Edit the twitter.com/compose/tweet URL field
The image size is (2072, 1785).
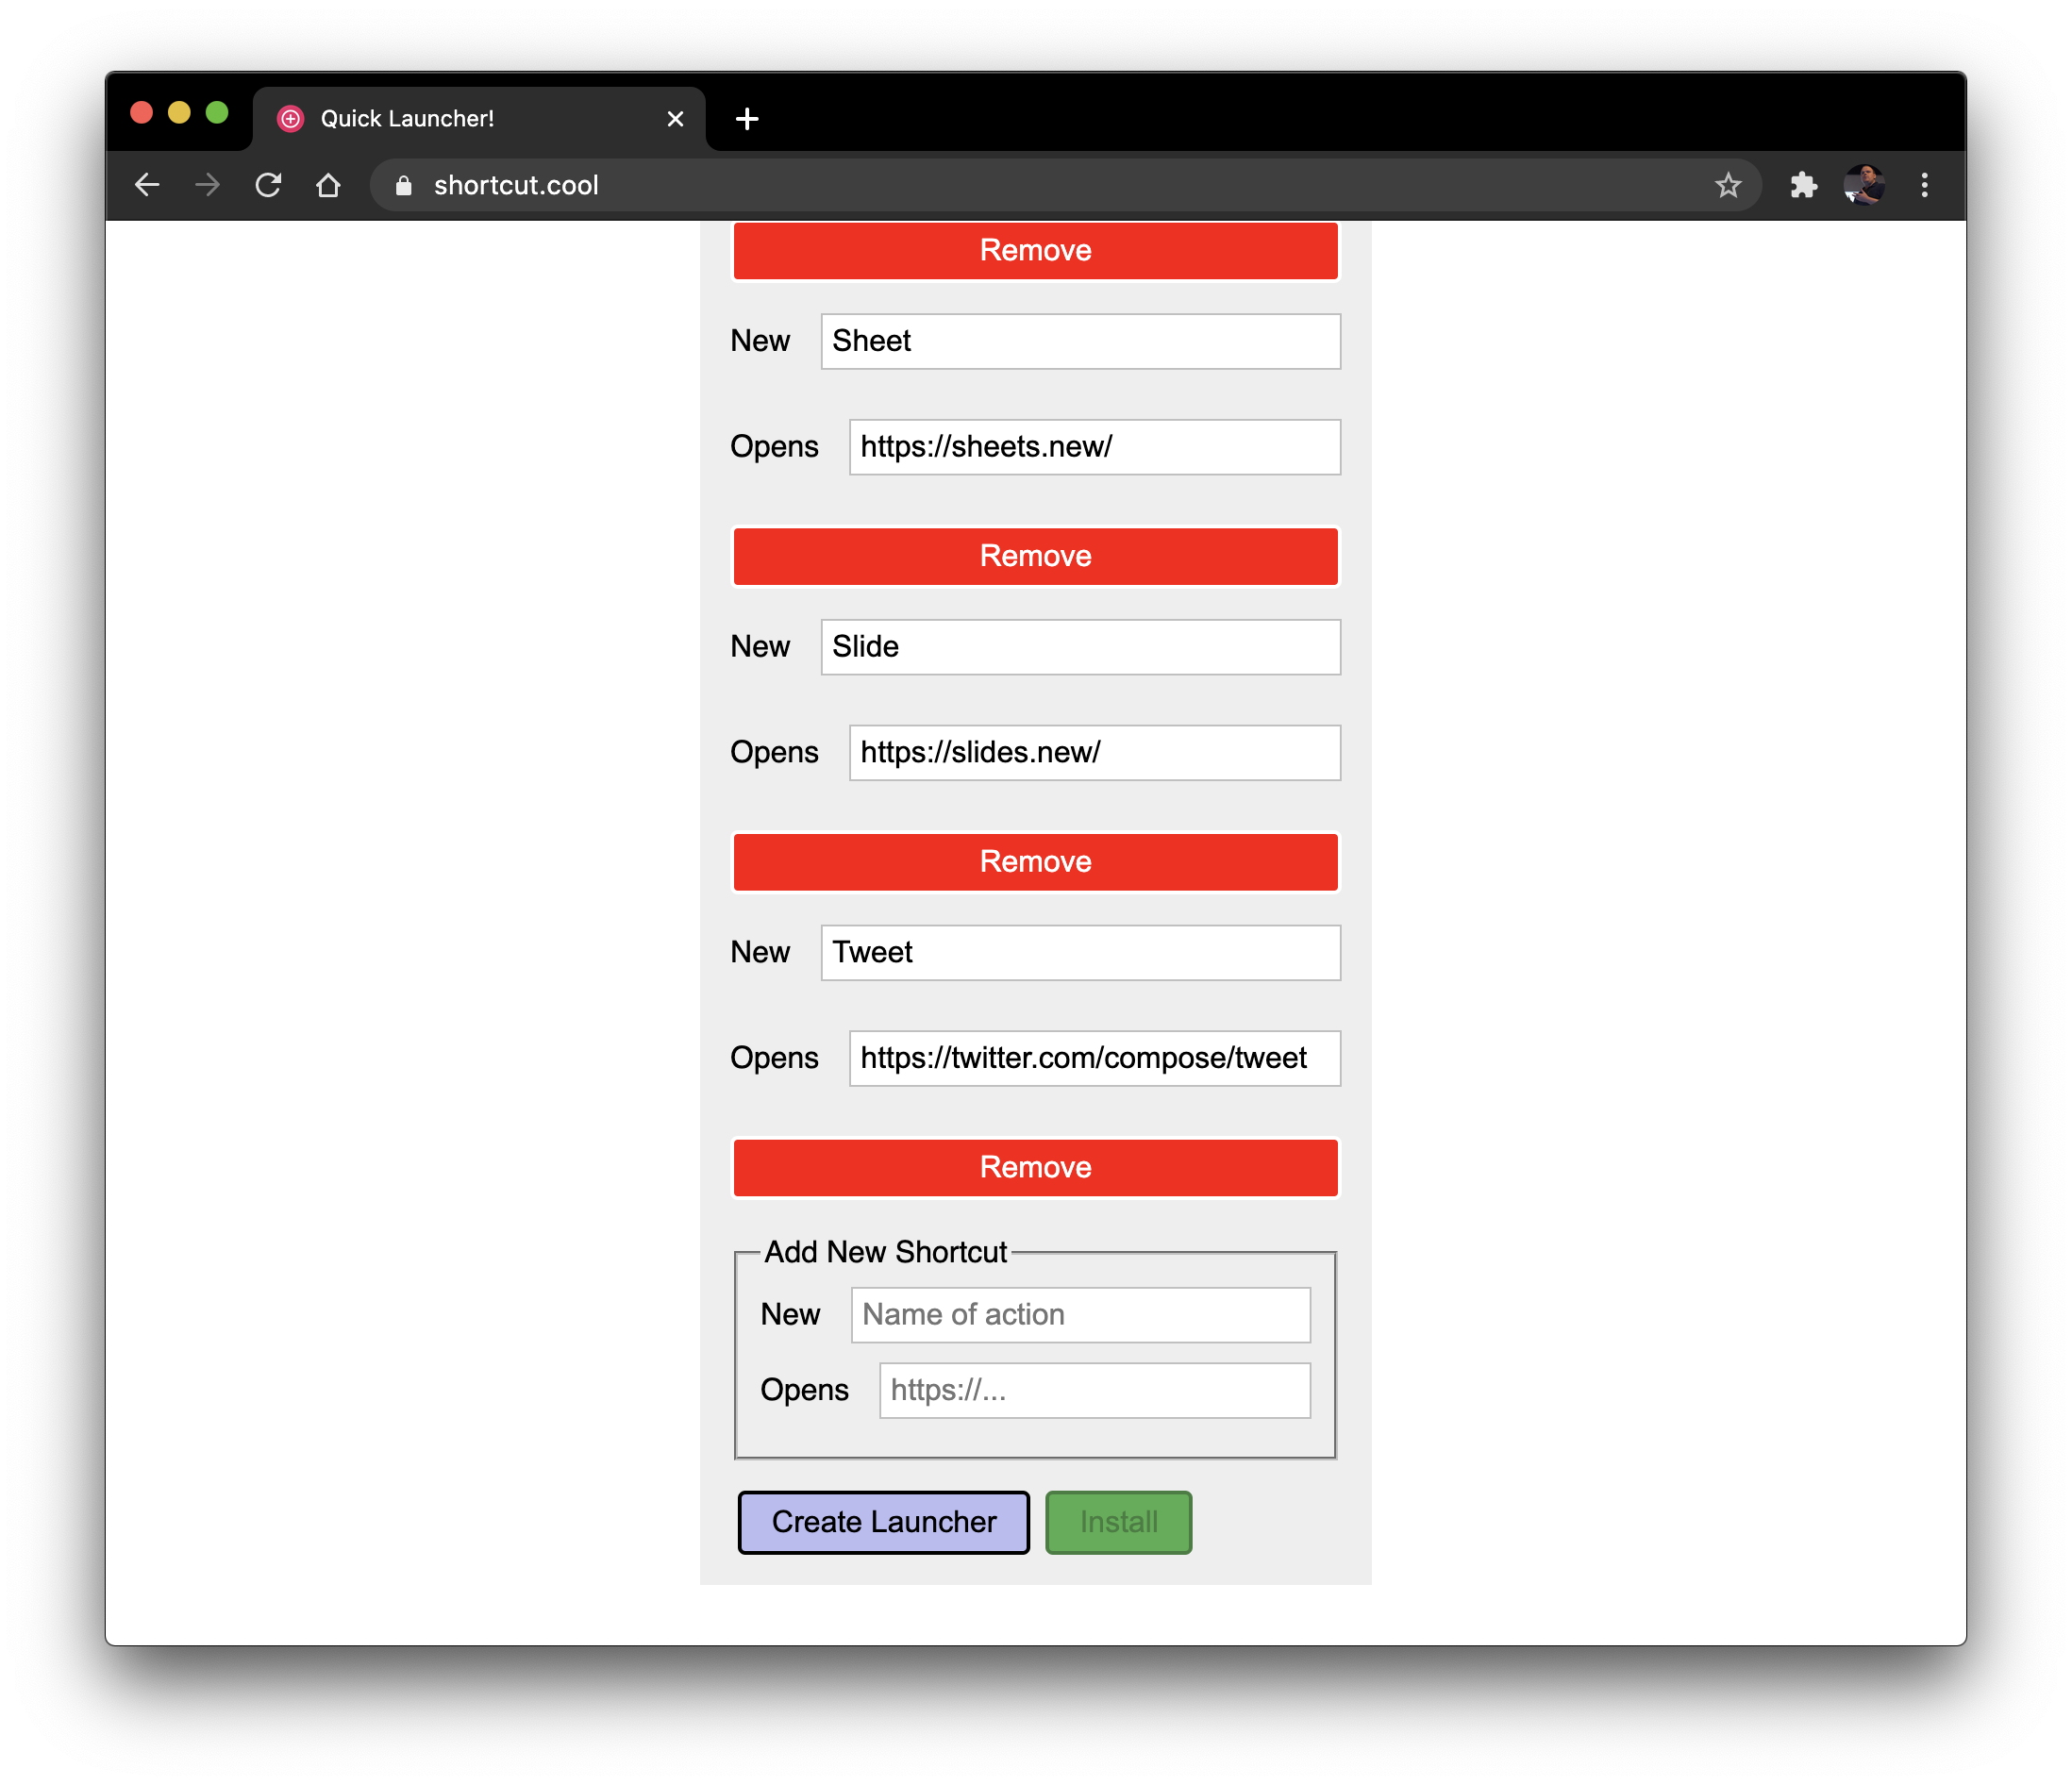[x=1094, y=1058]
